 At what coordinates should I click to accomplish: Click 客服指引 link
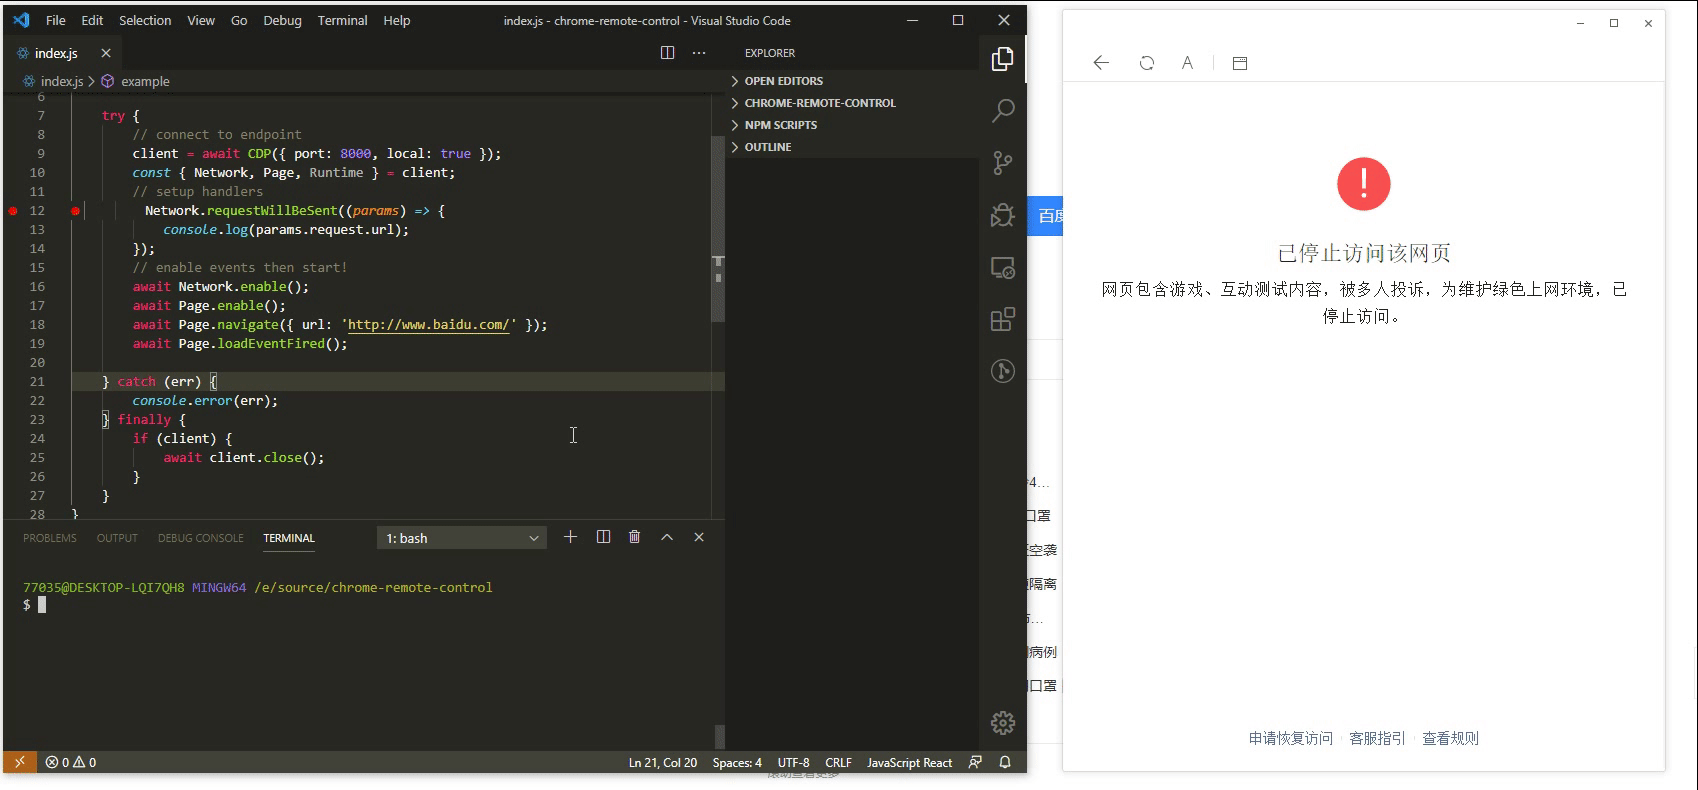point(1377,738)
